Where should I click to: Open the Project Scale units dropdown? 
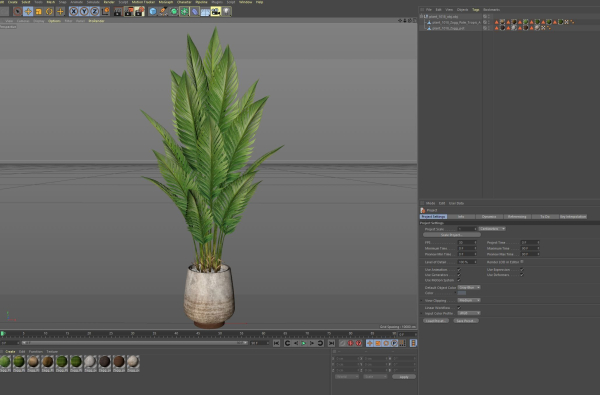(x=492, y=229)
